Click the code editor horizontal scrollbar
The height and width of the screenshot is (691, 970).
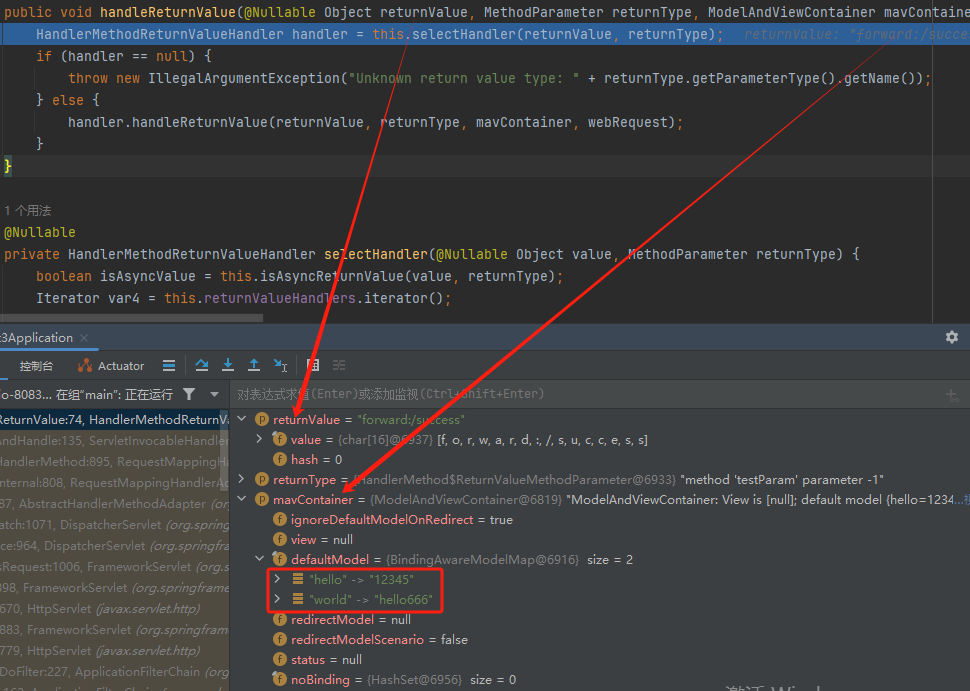(131, 318)
